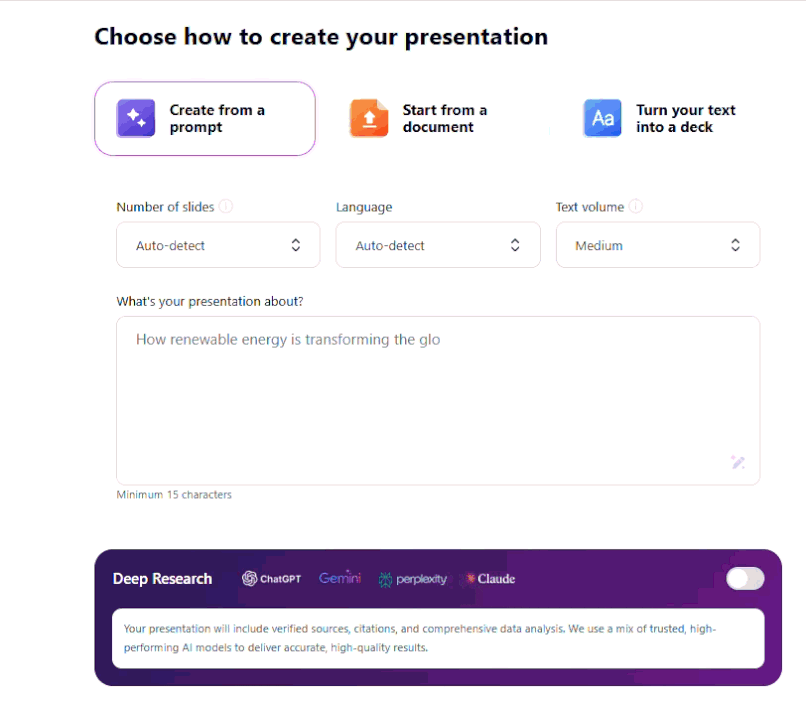806x705 pixels.
Task: Select Turn your text into a deck
Action: (672, 119)
